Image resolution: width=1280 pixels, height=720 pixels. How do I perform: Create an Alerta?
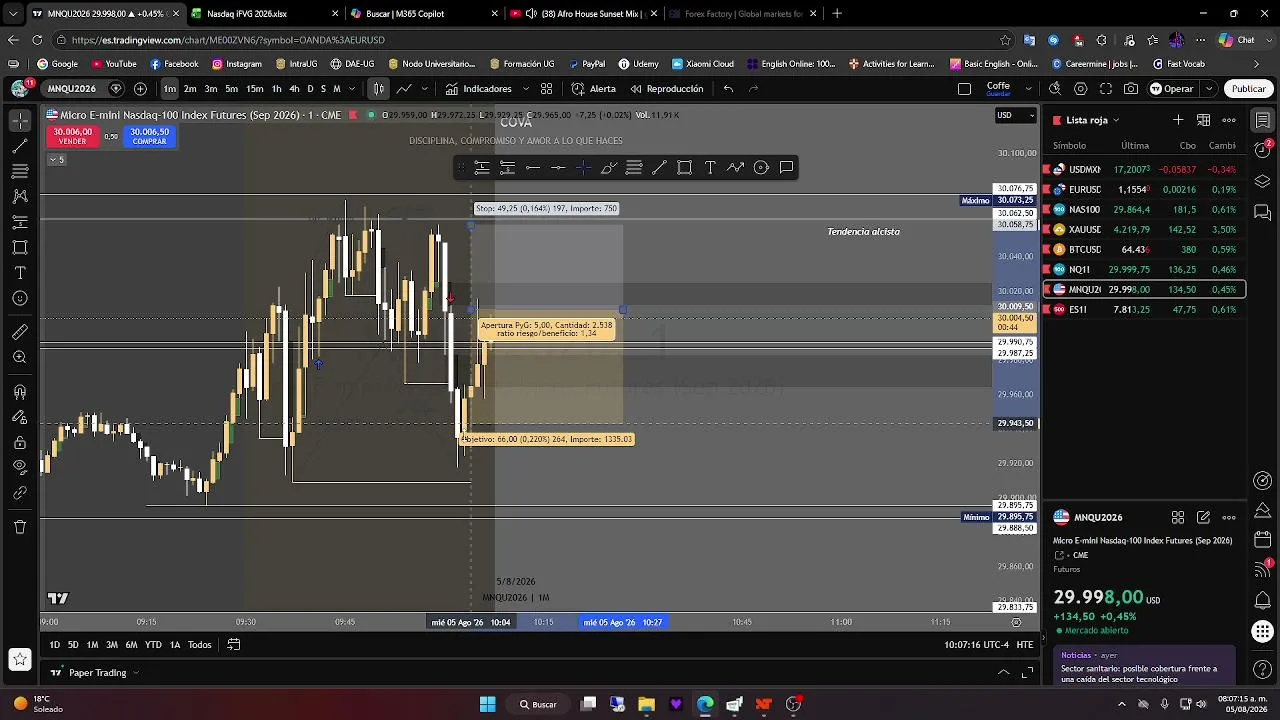(594, 89)
